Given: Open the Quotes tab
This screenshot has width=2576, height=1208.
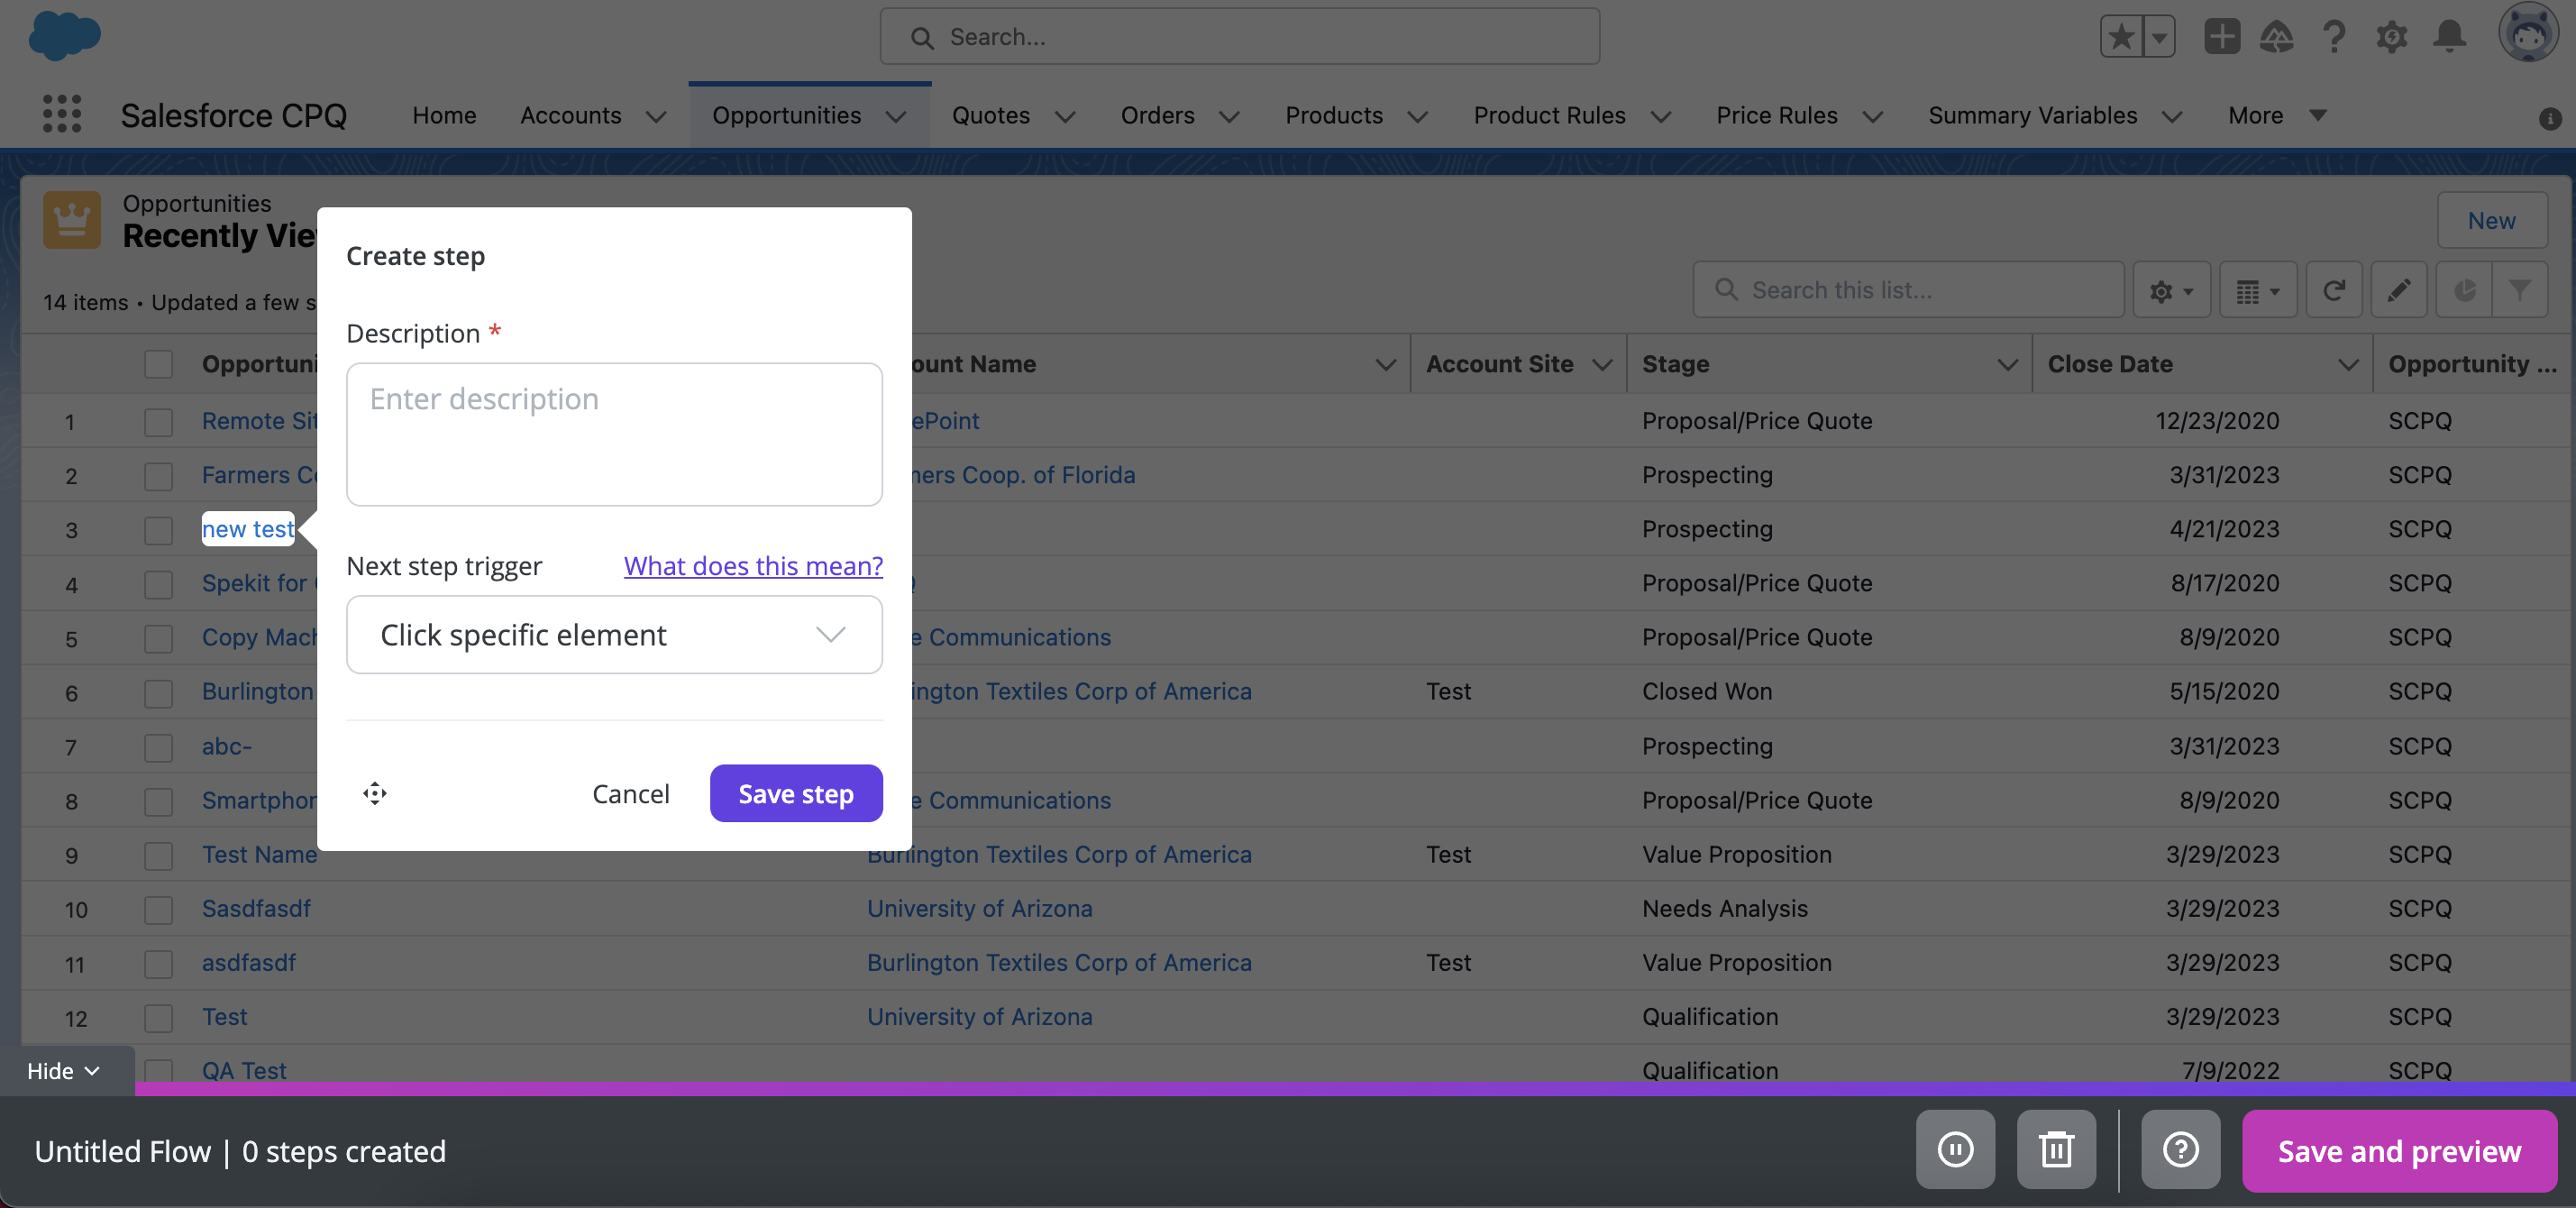Looking at the screenshot, I should (x=990, y=116).
